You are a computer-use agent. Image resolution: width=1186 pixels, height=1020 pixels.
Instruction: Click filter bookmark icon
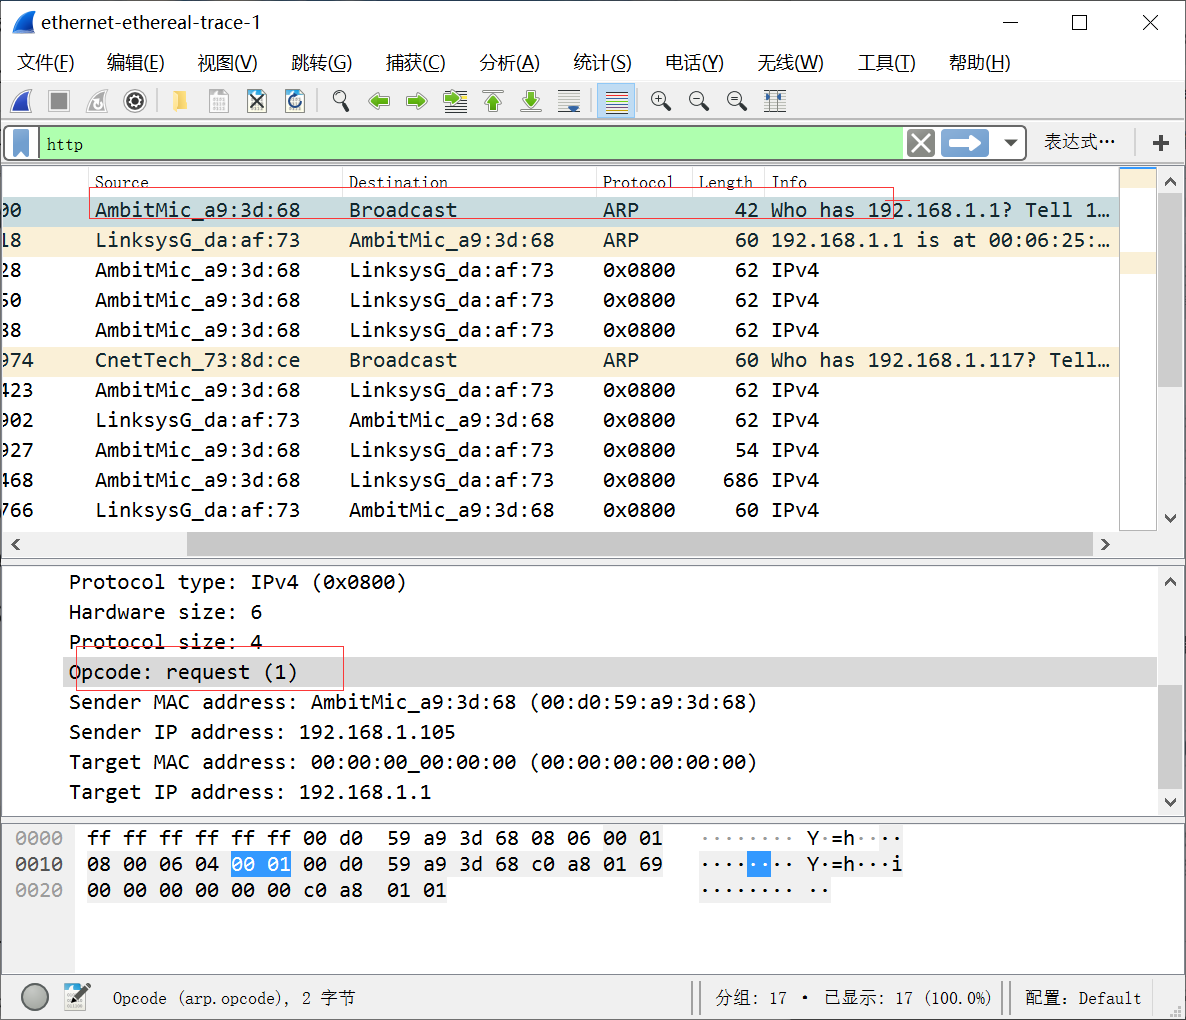tap(21, 143)
